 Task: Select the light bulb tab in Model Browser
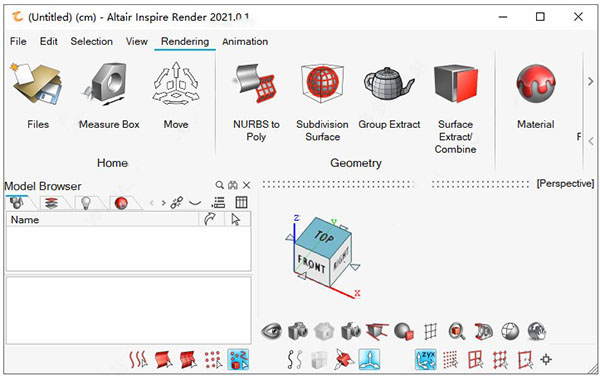(86, 203)
